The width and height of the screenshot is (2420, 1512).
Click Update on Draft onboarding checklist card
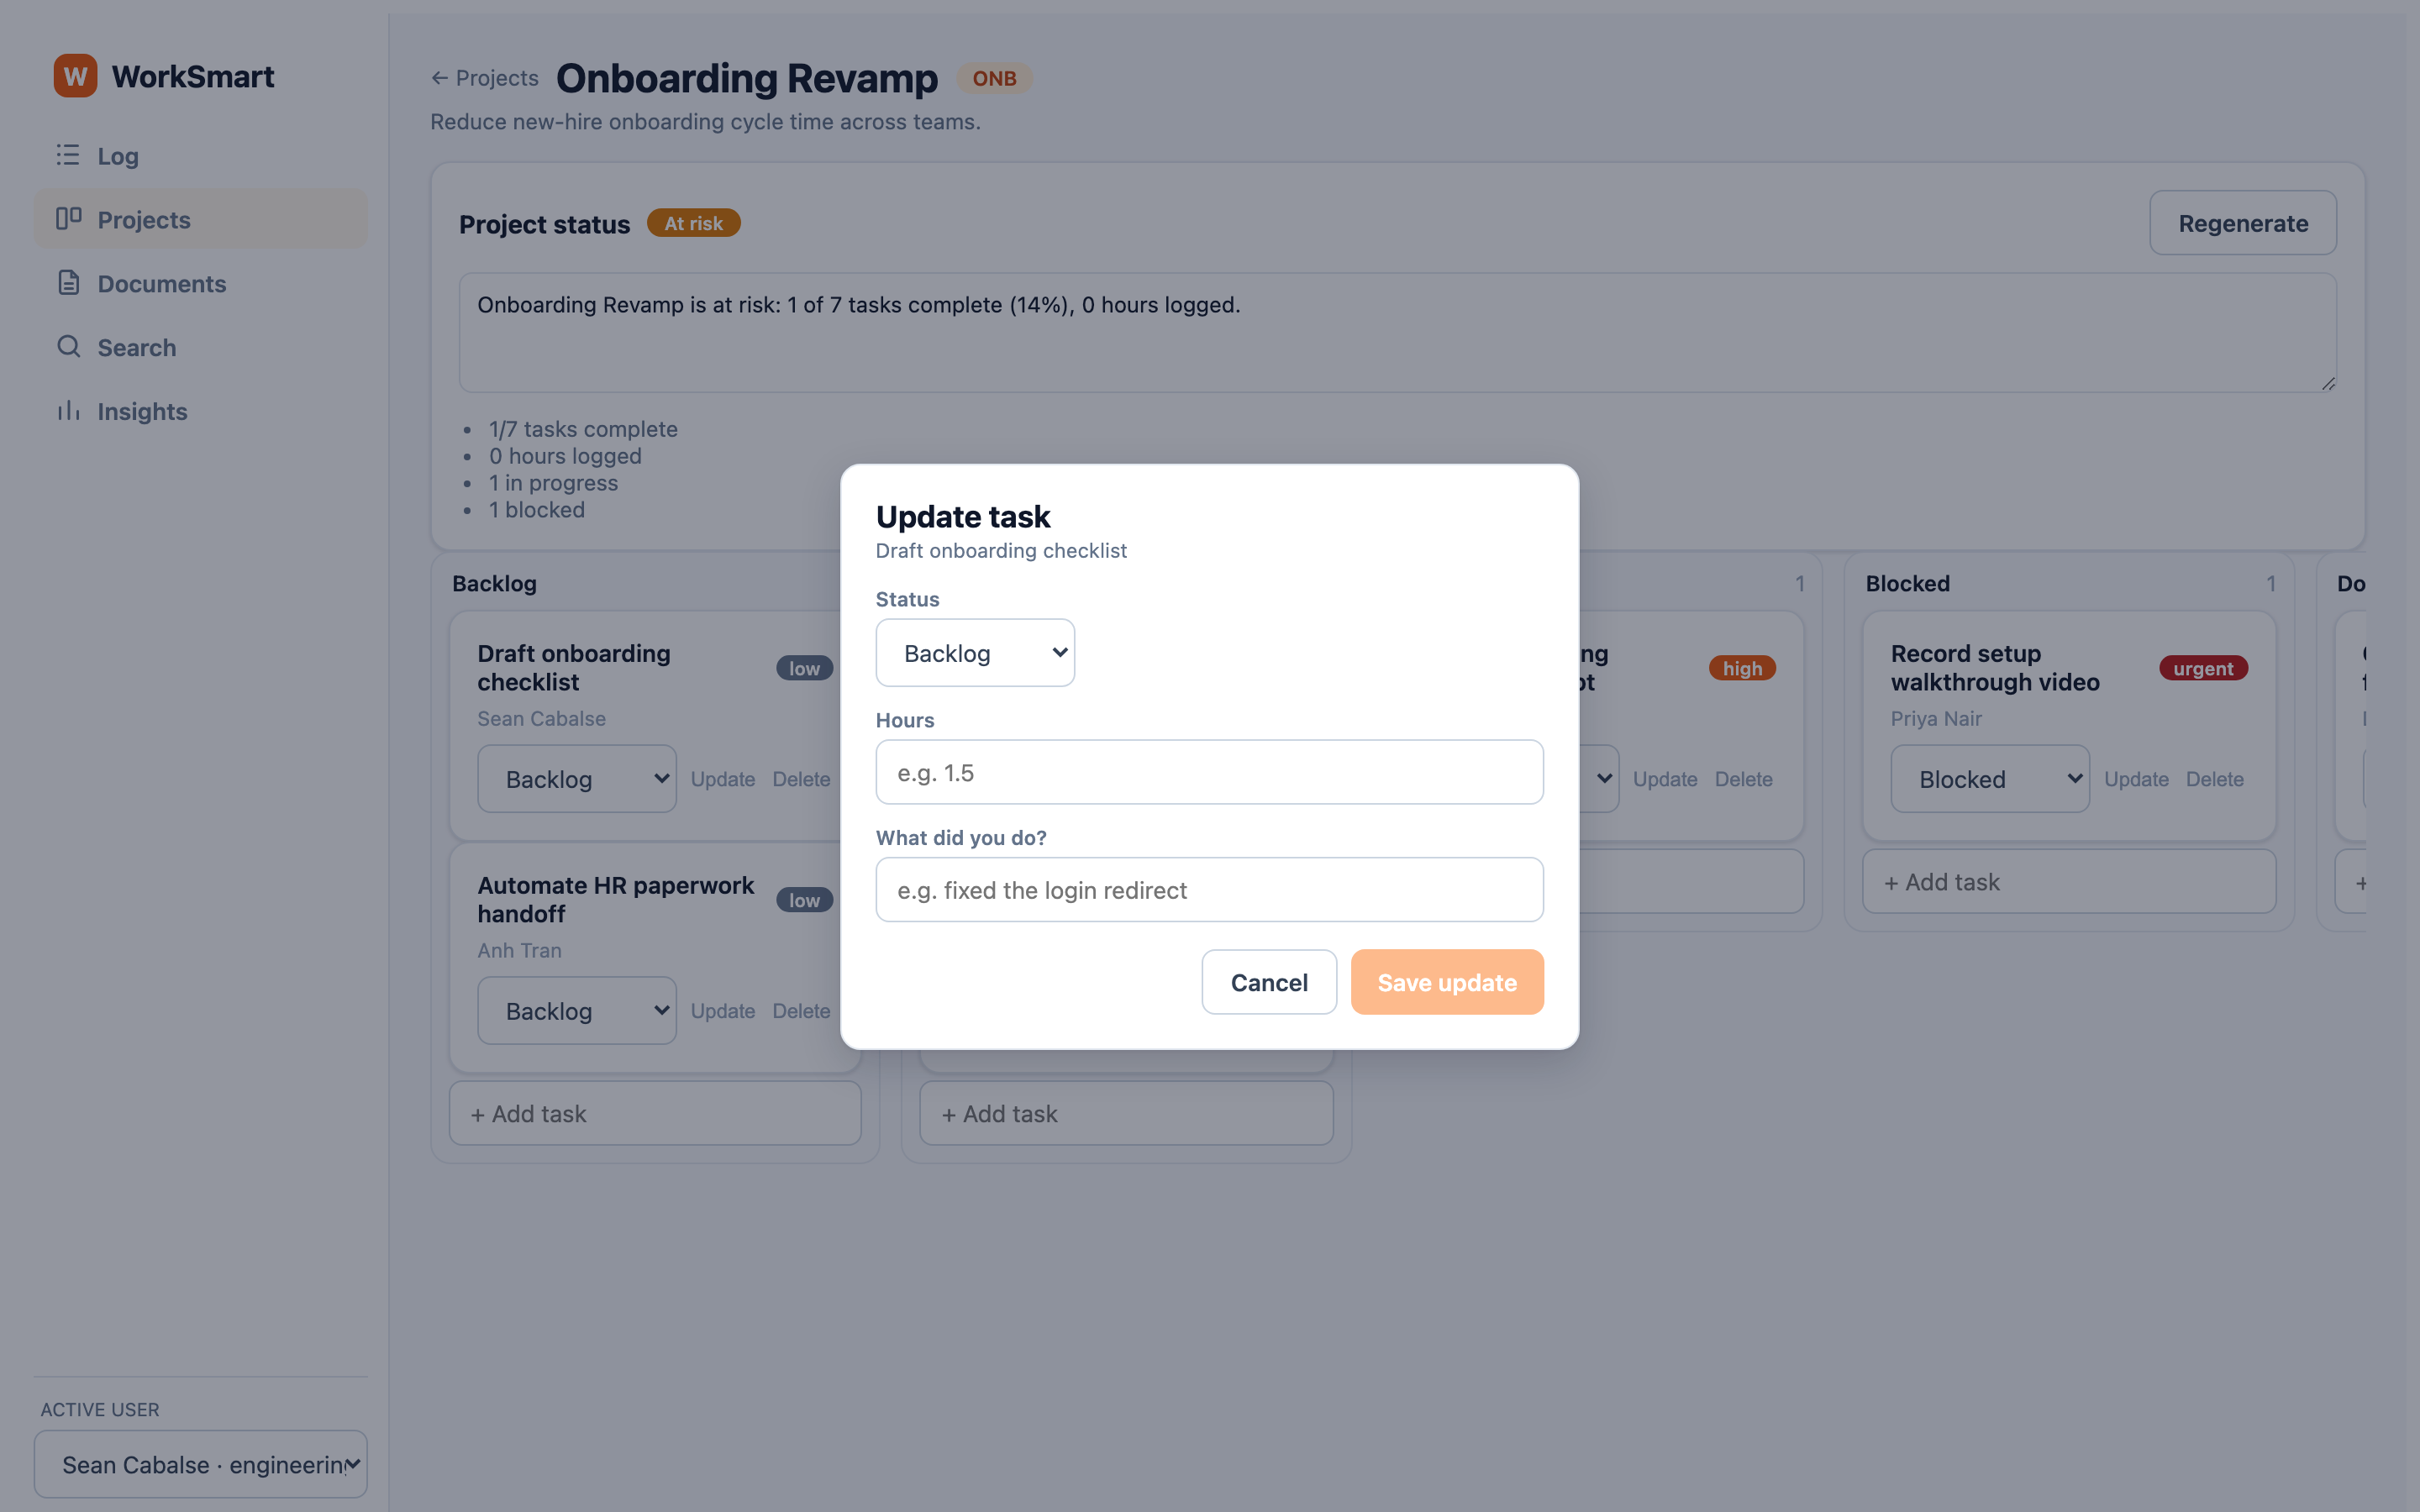coord(723,779)
